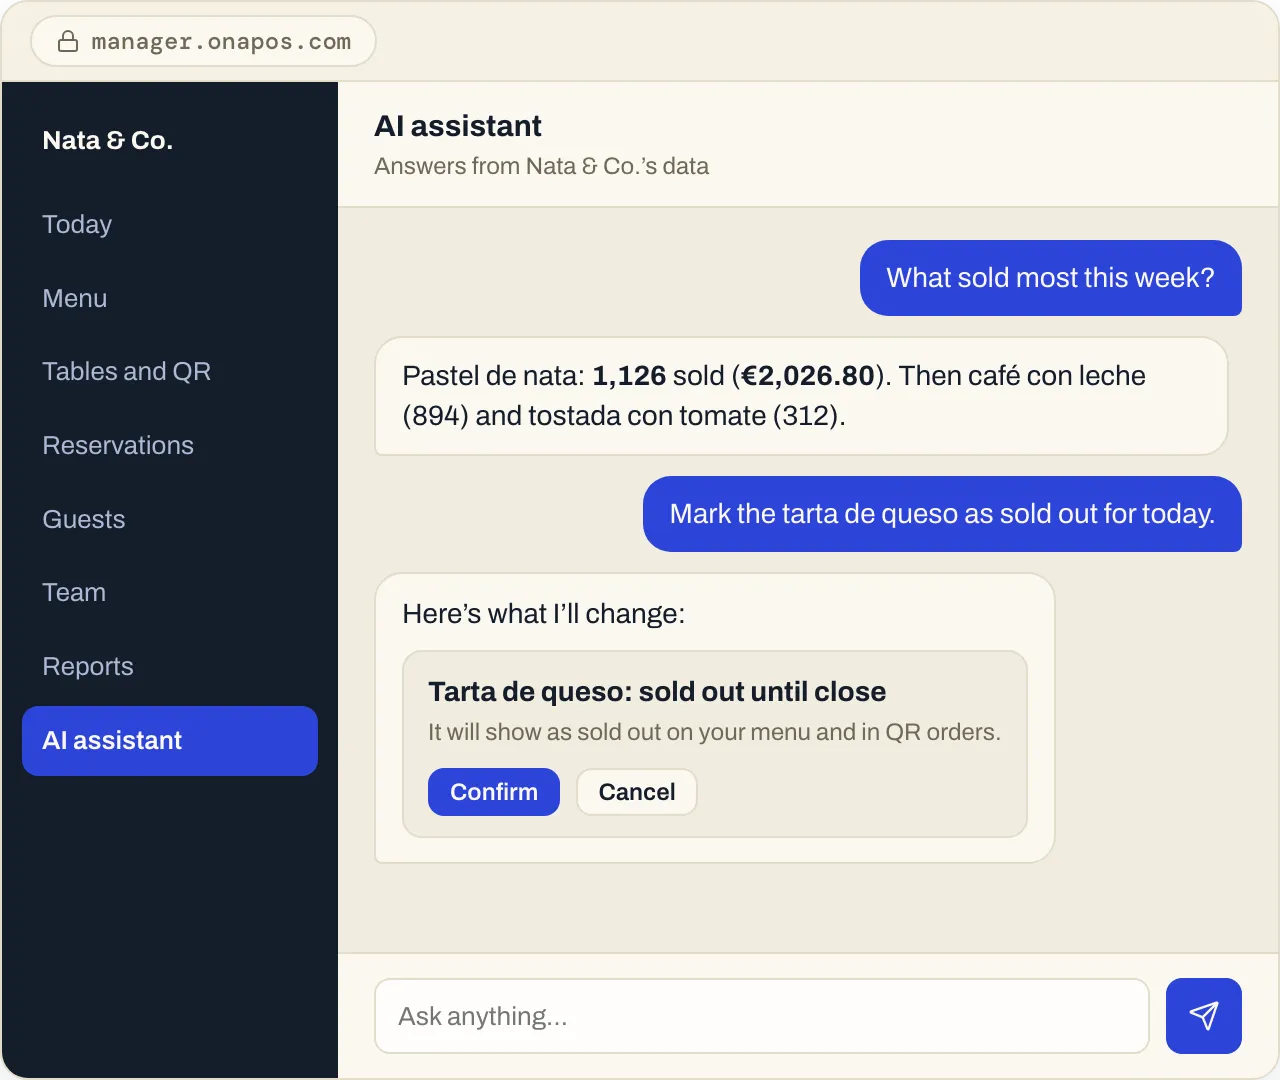Cancel the proposed sold-out change

(637, 792)
